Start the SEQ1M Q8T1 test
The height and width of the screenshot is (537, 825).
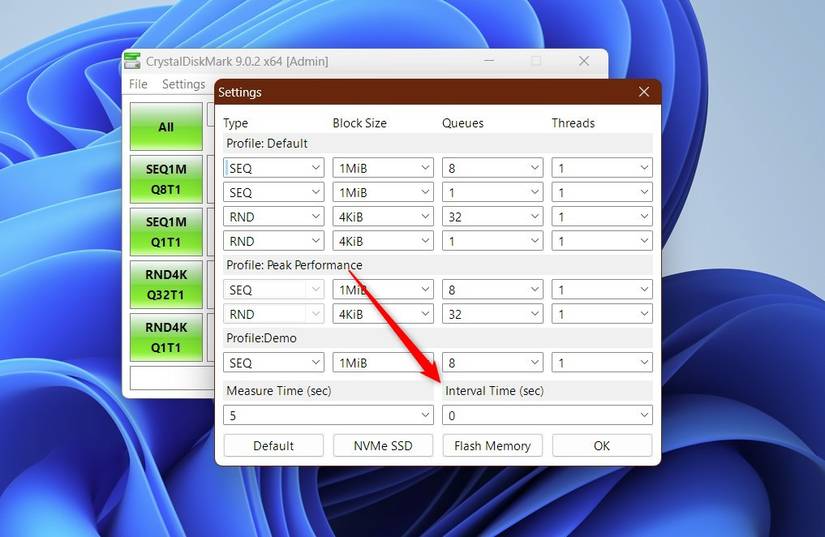pyautogui.click(x=166, y=179)
